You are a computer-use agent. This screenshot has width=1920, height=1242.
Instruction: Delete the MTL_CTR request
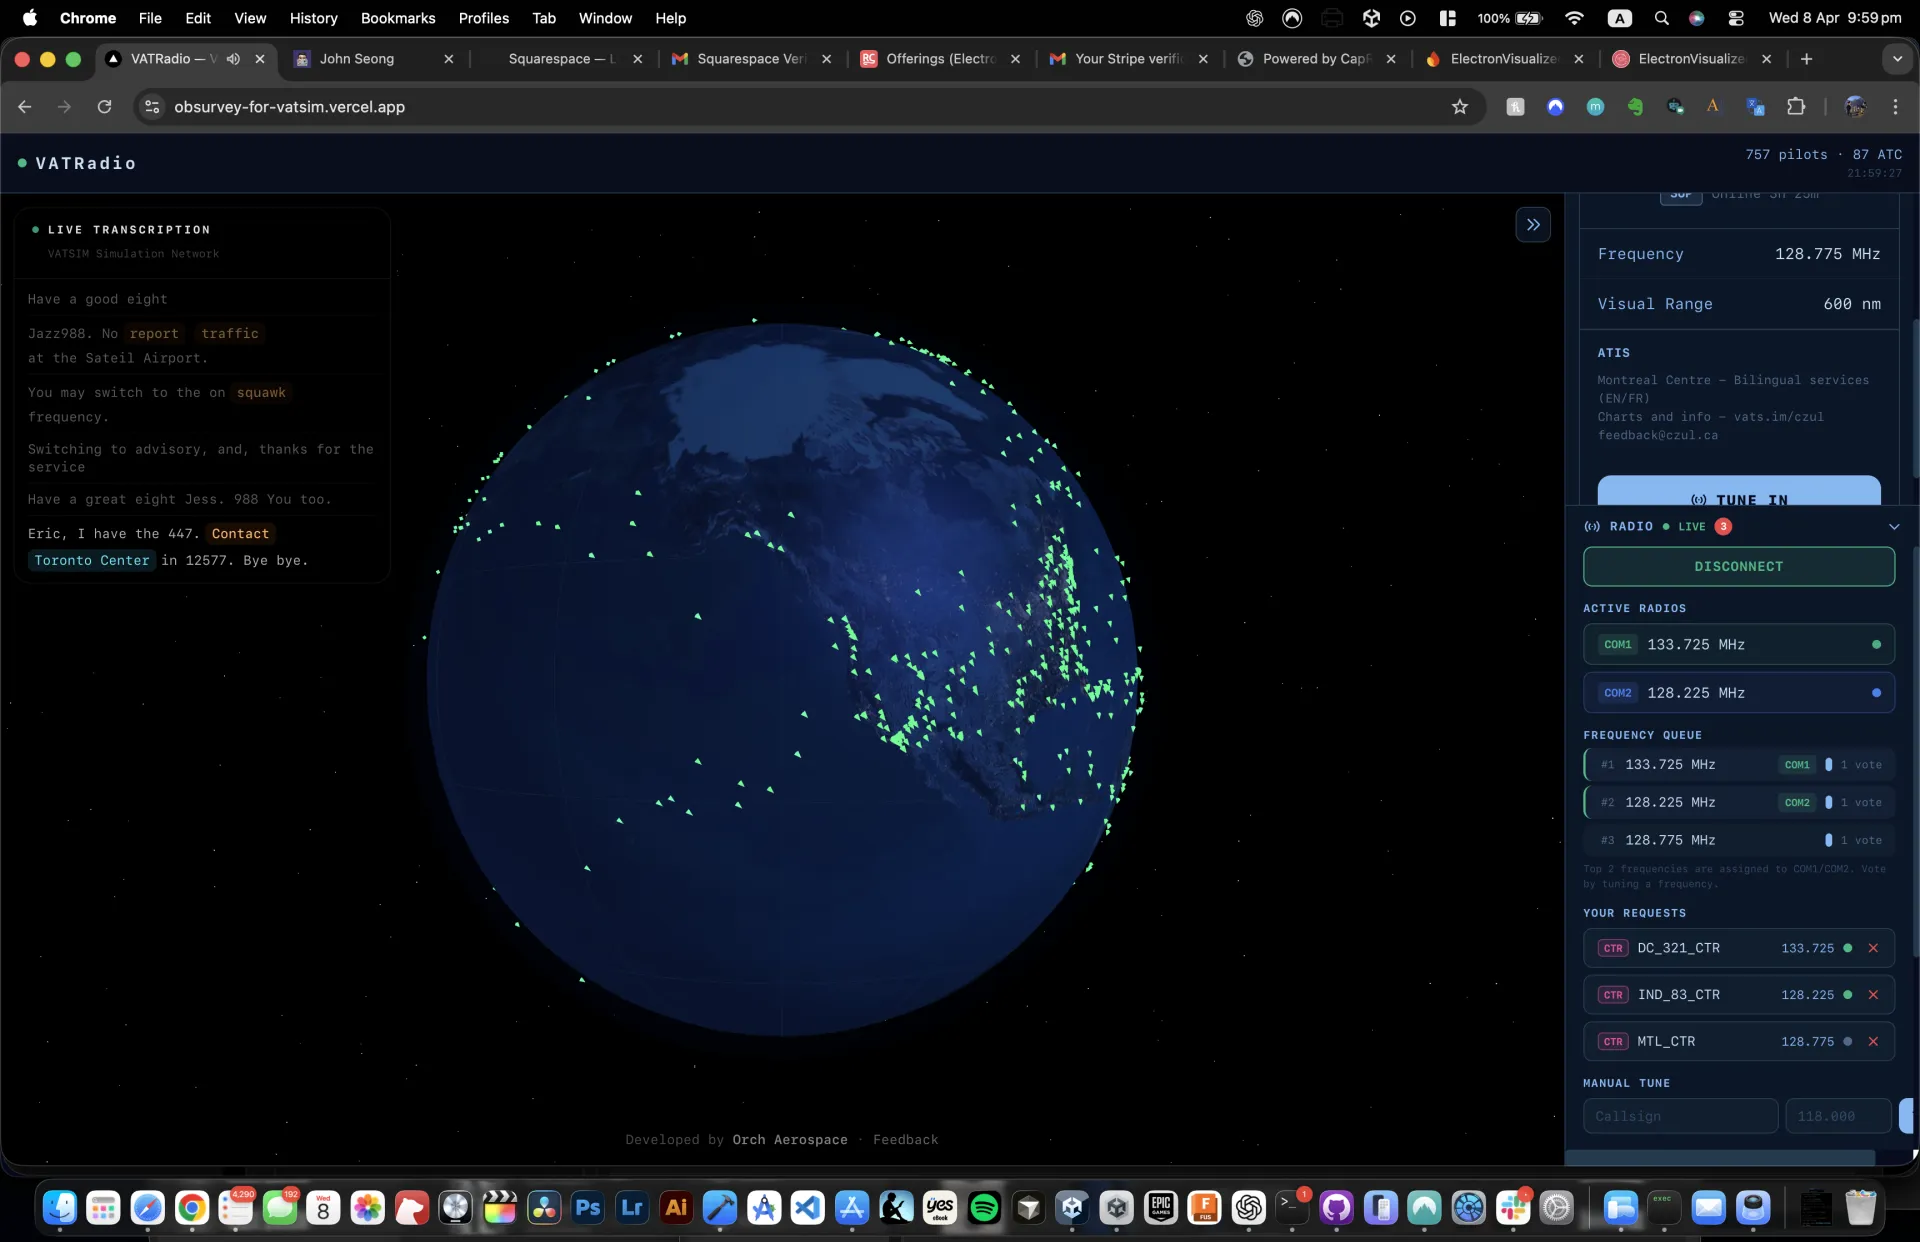click(x=1873, y=1042)
